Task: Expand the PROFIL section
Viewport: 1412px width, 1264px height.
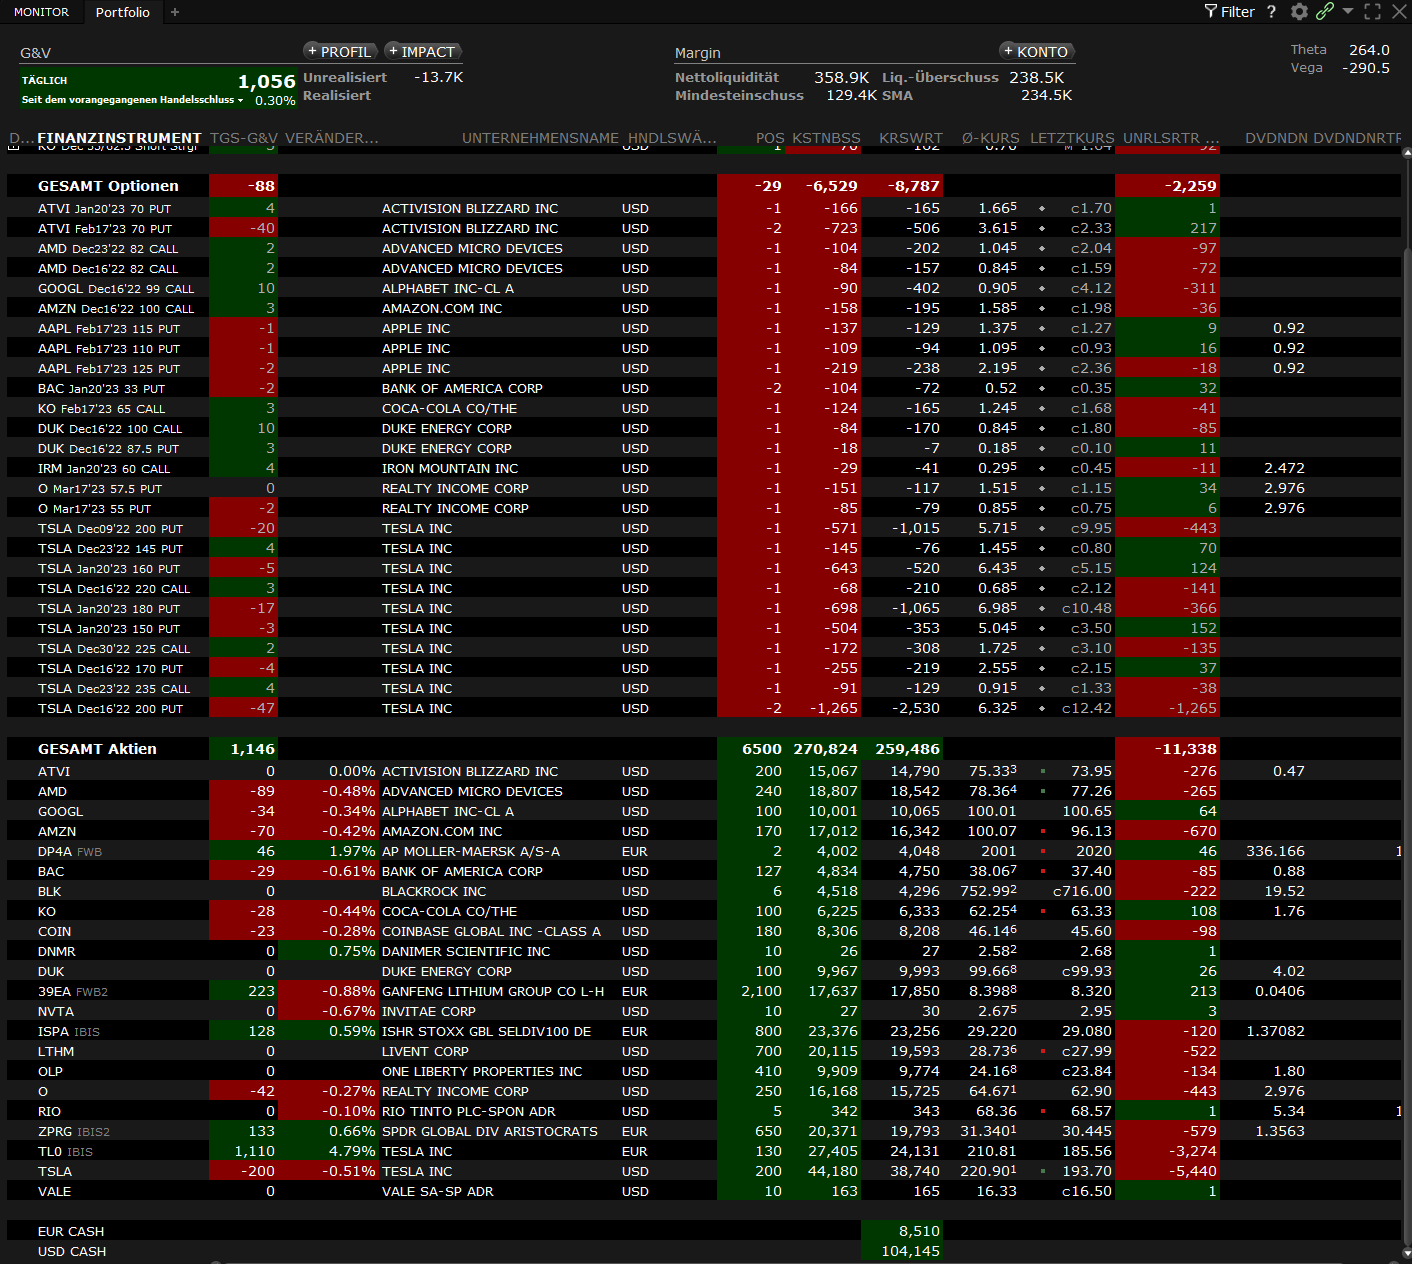Action: 340,52
